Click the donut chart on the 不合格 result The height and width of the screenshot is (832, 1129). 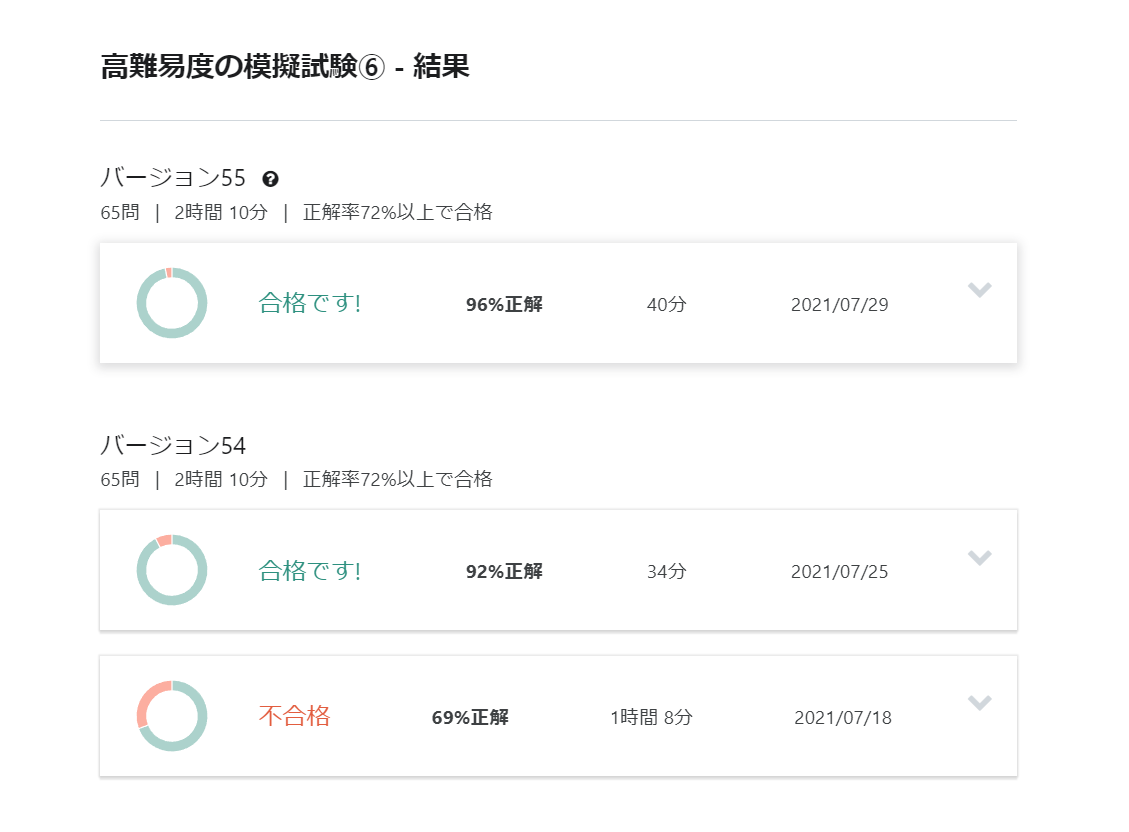[x=172, y=716]
